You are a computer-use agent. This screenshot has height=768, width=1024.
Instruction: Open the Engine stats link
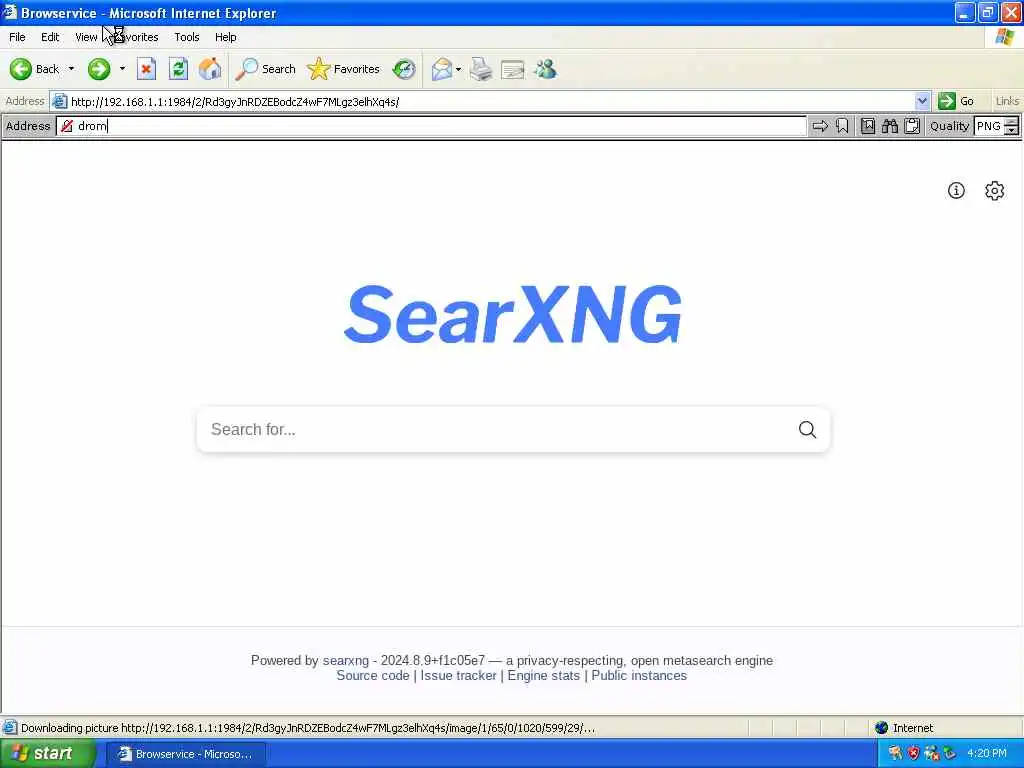543,675
